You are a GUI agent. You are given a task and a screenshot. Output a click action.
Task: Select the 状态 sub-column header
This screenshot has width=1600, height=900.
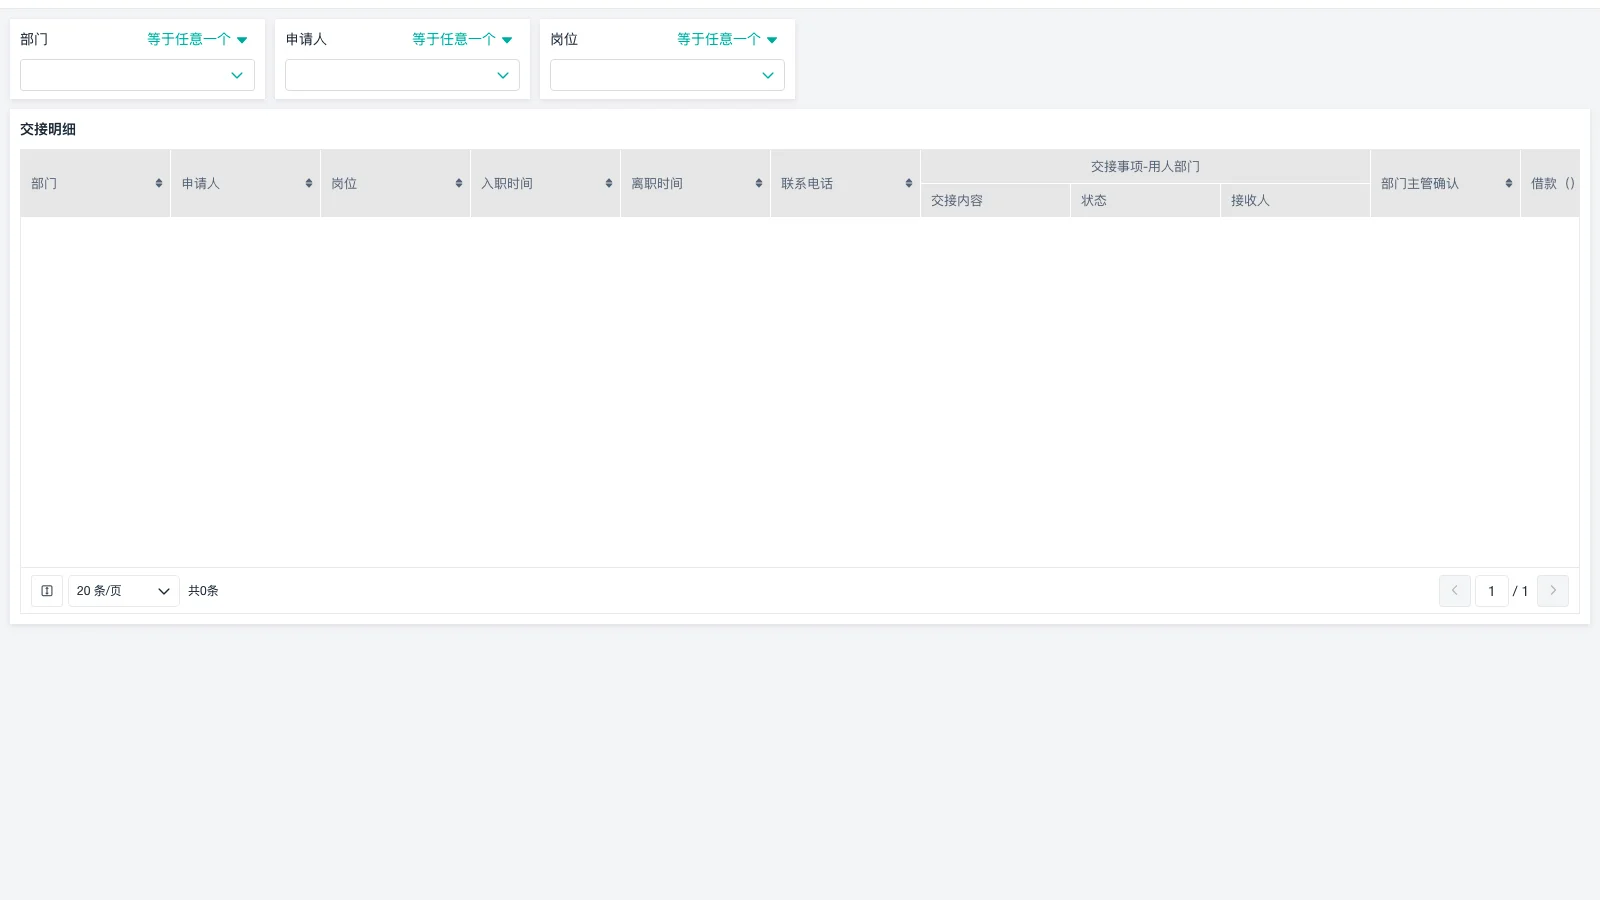1144,200
